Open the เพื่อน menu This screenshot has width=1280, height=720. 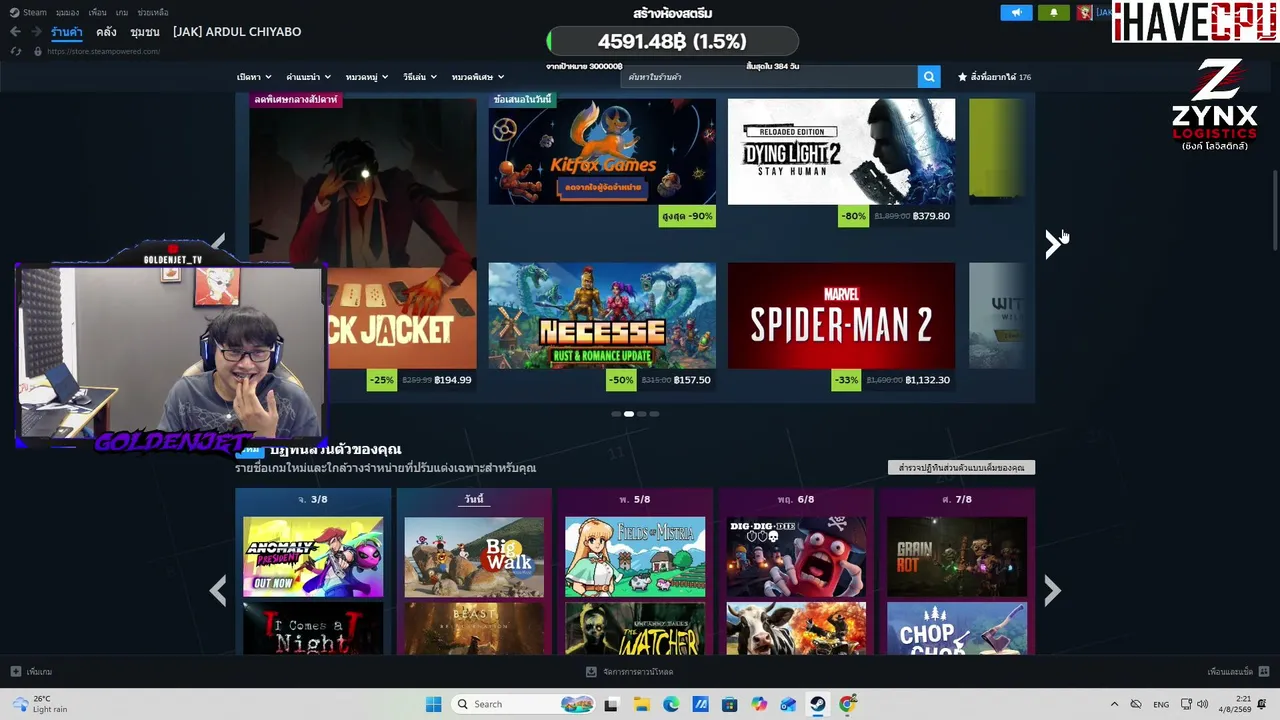[97, 12]
